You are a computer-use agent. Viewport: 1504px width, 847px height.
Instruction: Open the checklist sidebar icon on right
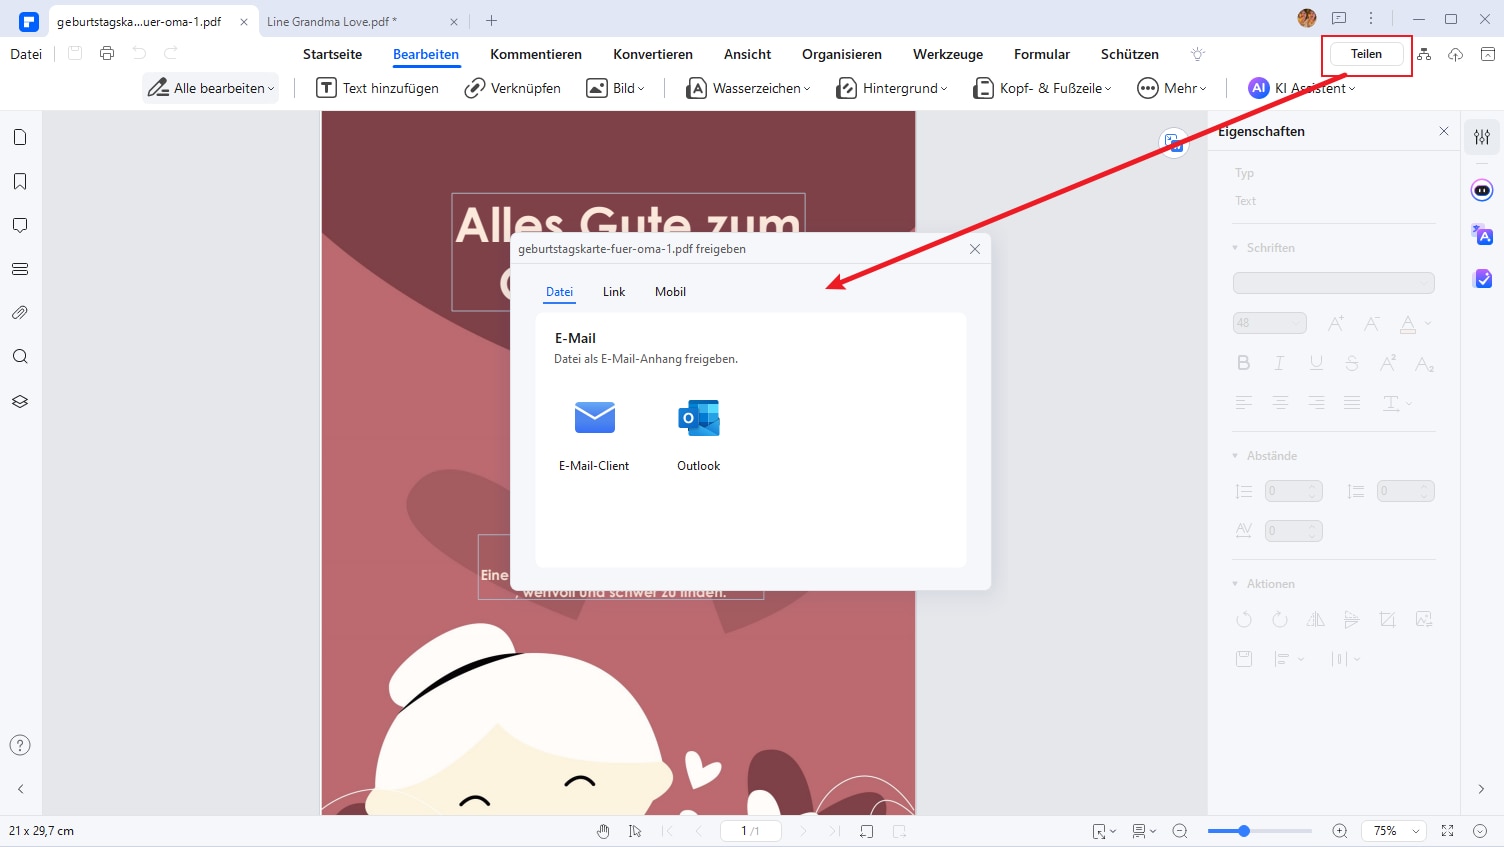coord(1482,279)
